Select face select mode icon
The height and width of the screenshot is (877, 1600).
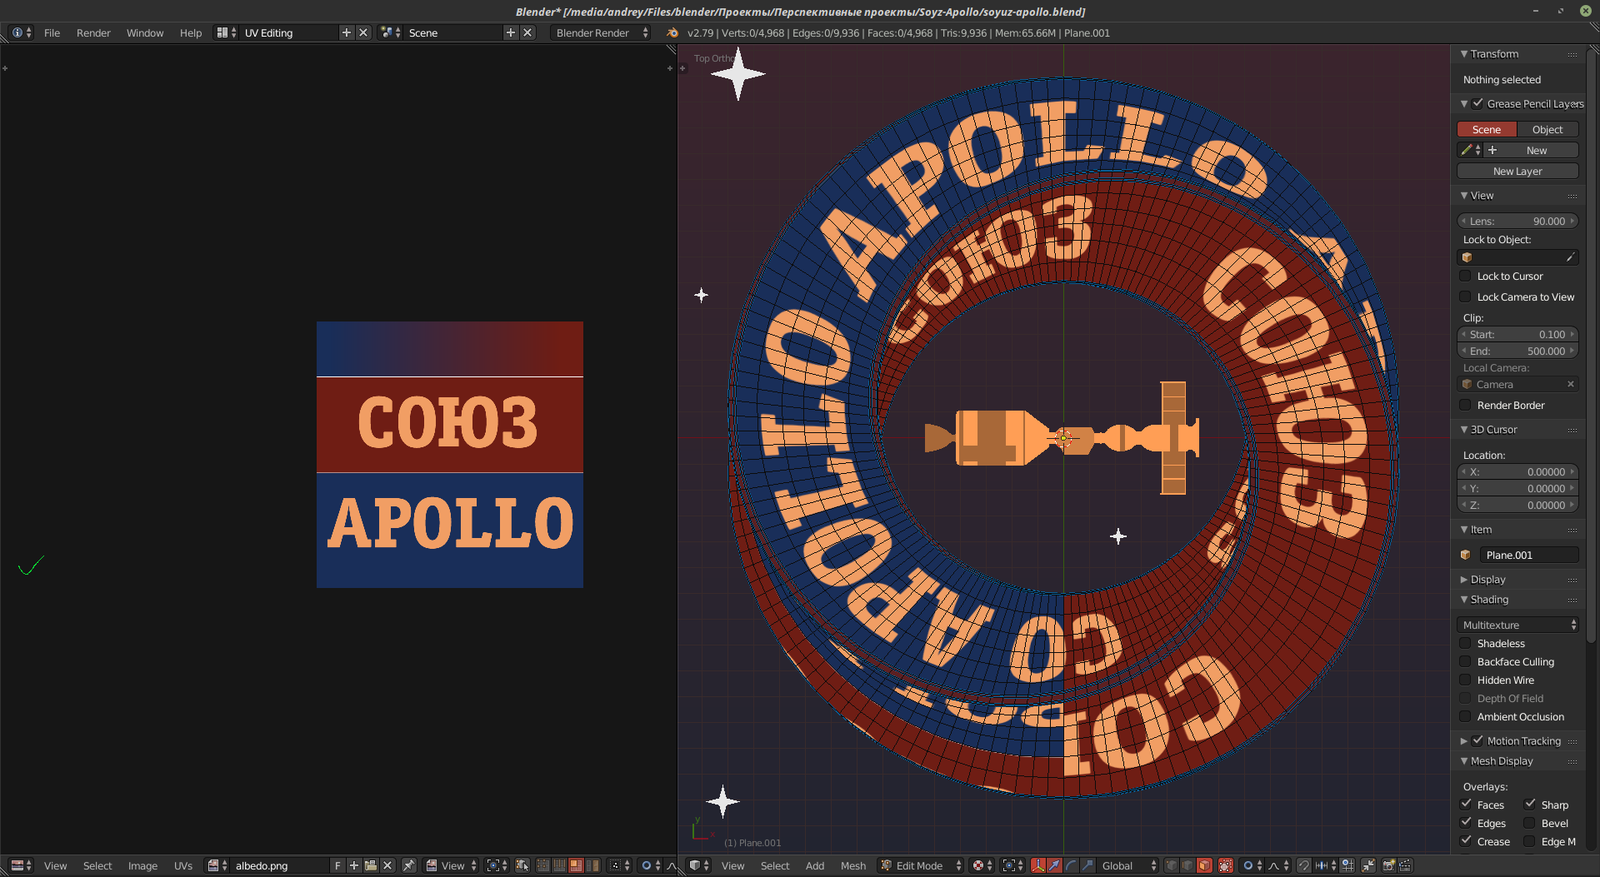click(x=1204, y=866)
